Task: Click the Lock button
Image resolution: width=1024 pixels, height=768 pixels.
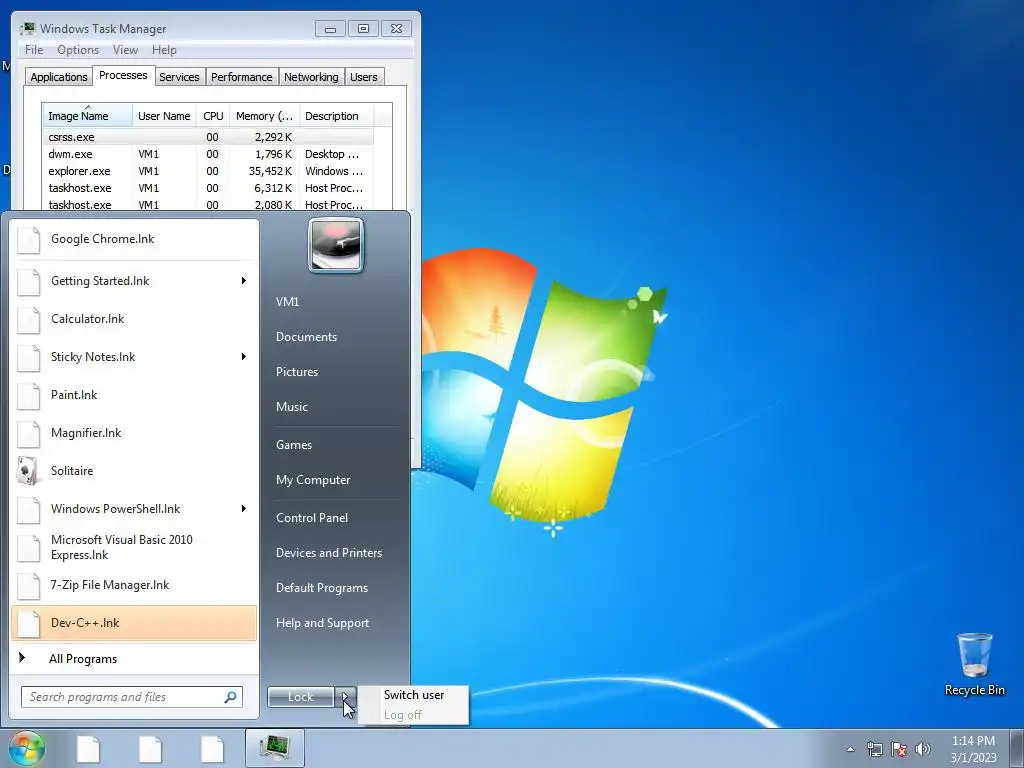Action: (x=300, y=697)
